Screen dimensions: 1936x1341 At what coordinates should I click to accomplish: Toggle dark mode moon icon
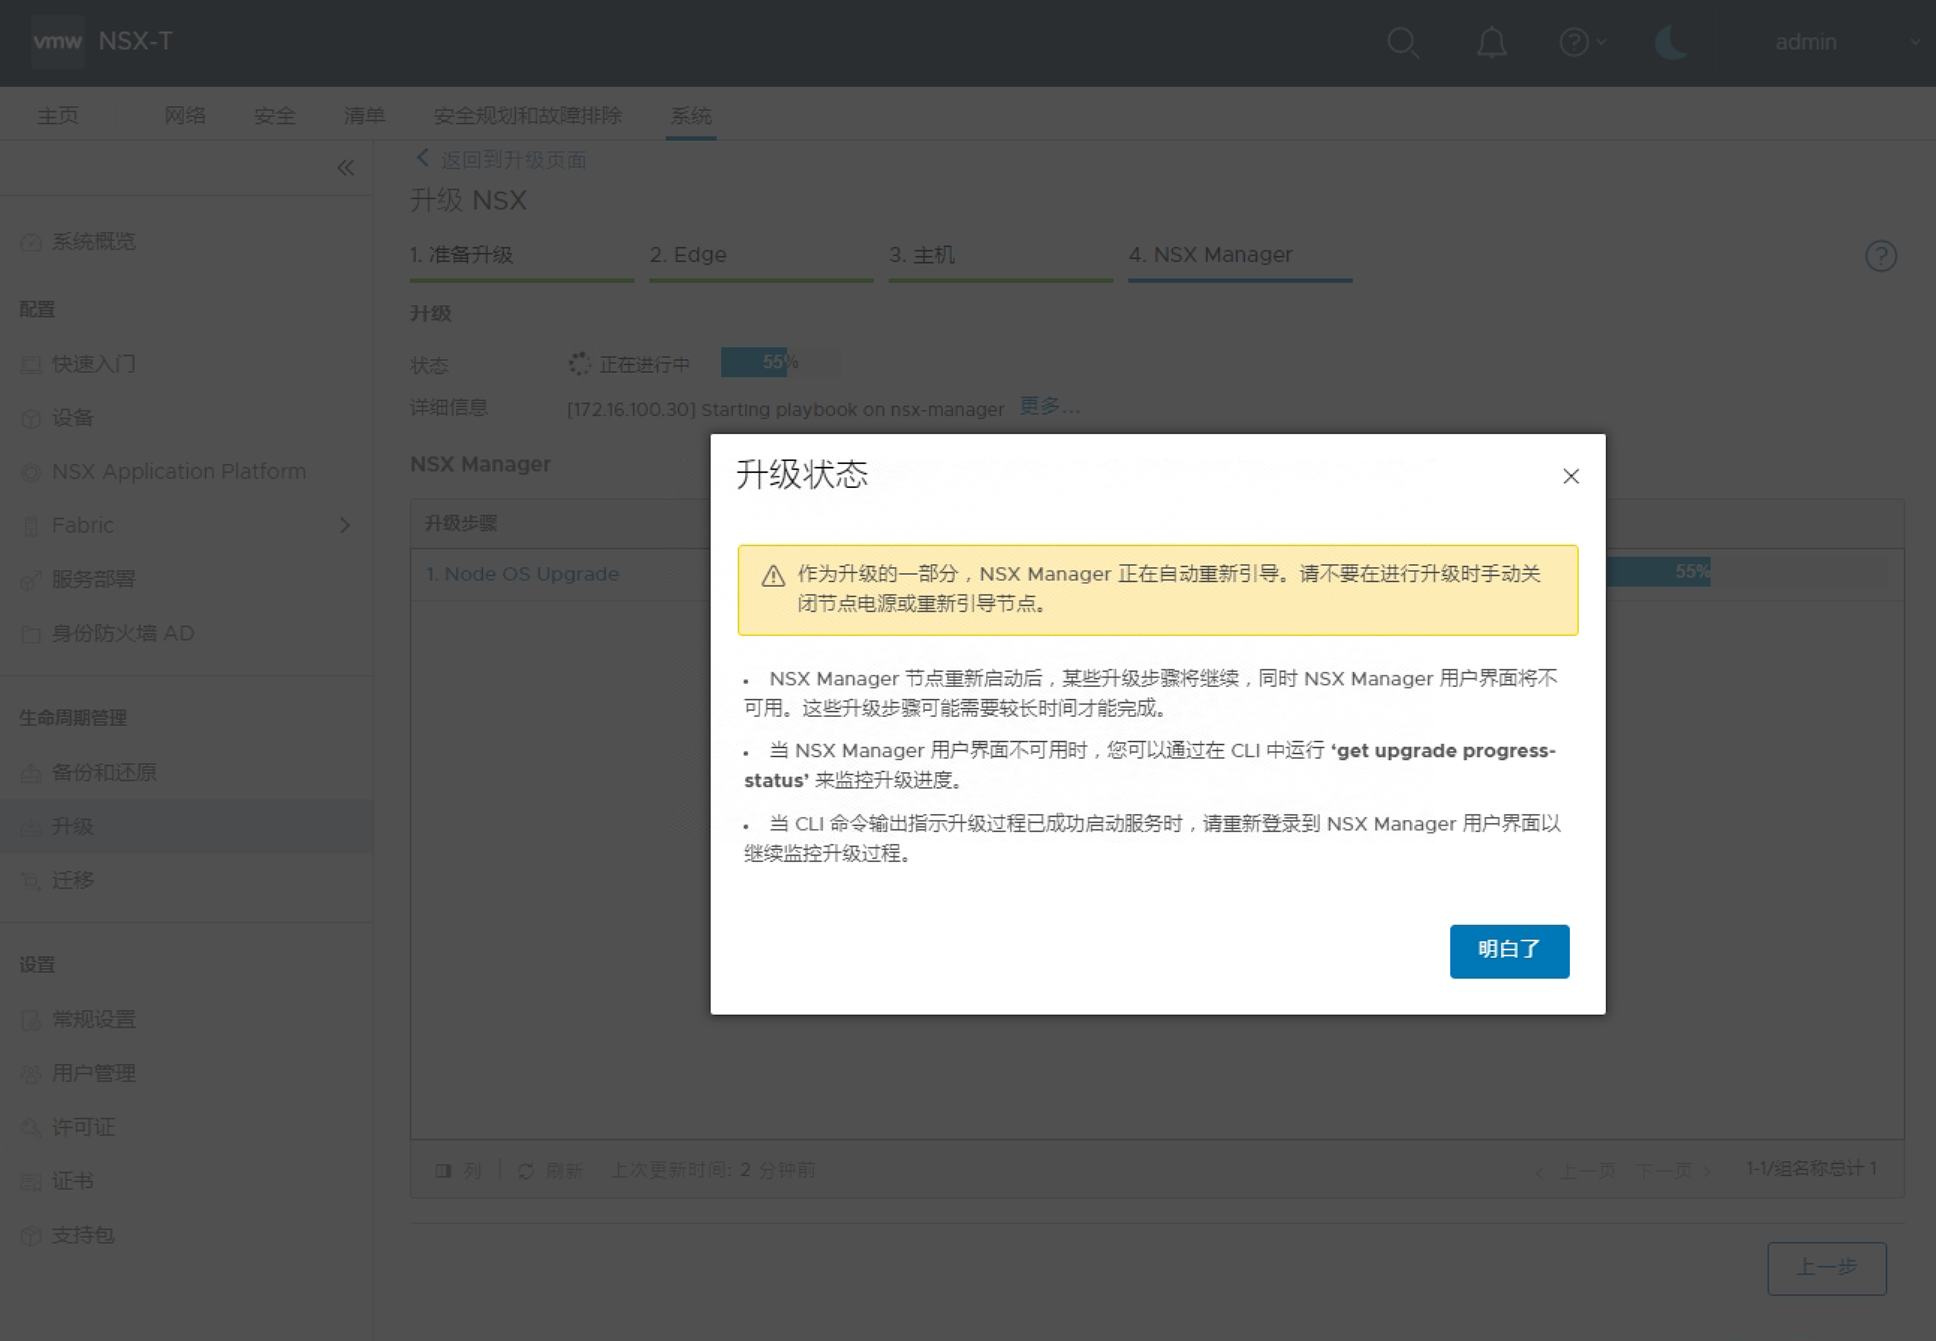click(1670, 43)
